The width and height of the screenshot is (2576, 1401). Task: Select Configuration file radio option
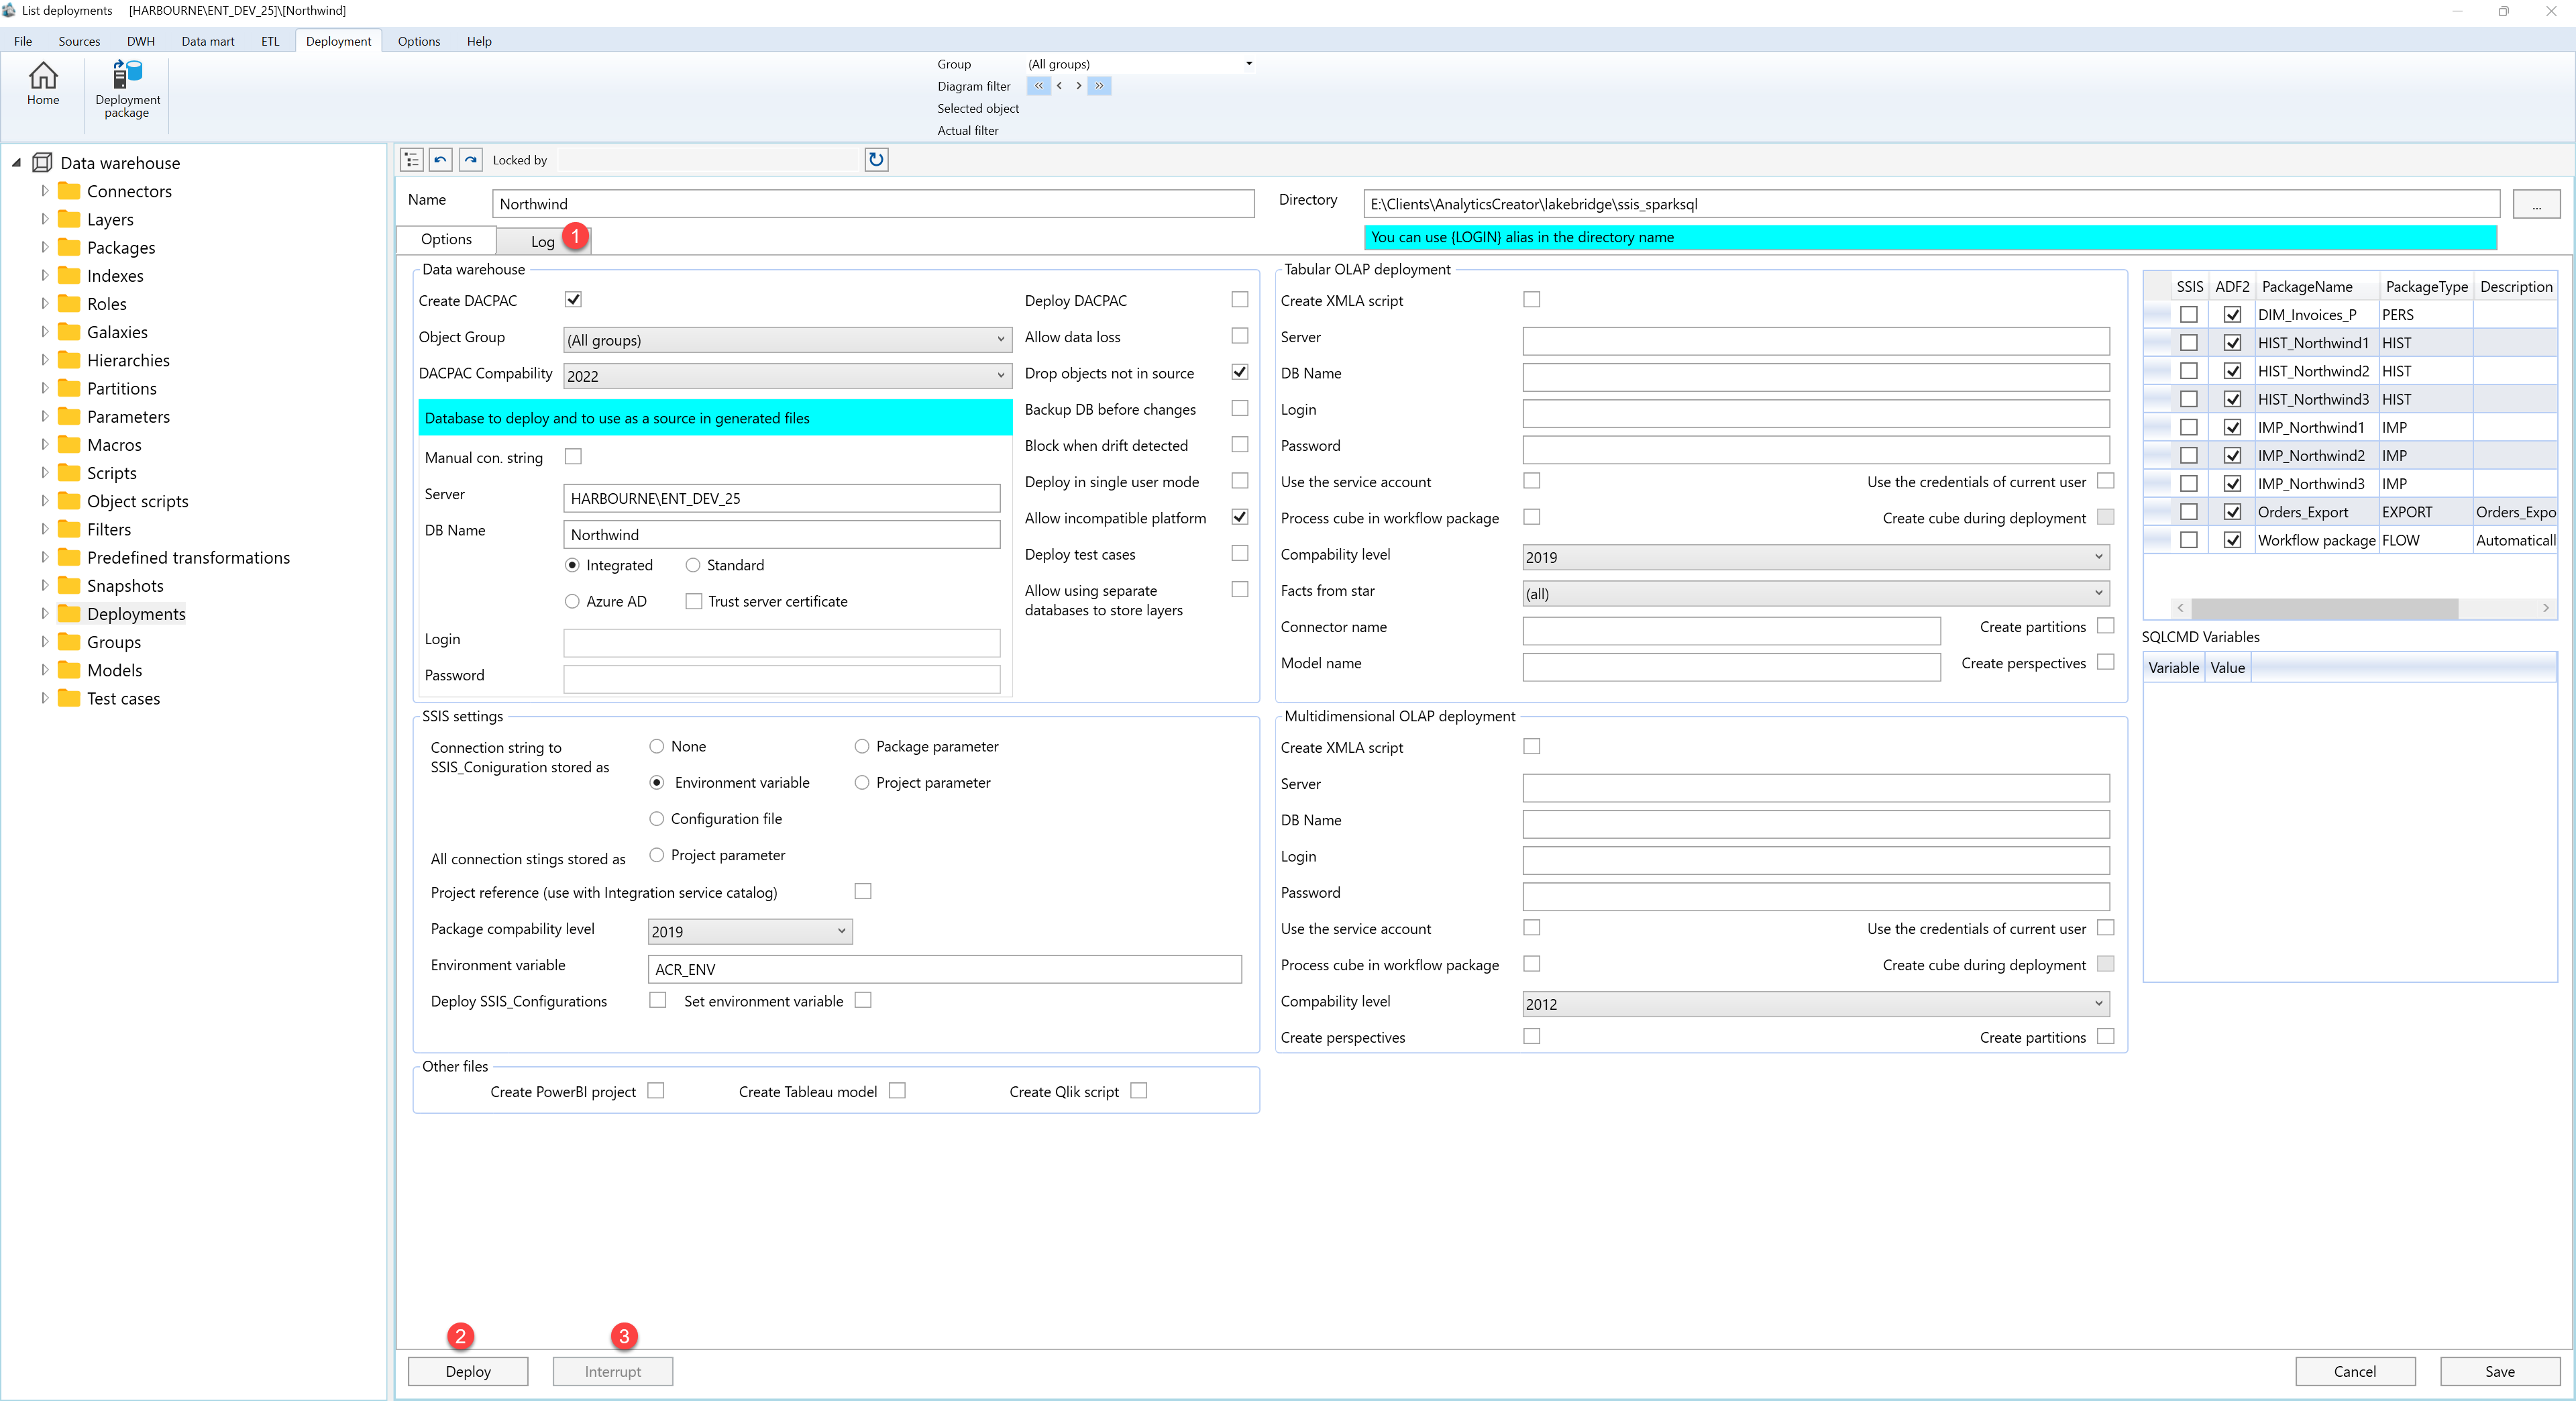click(x=657, y=818)
